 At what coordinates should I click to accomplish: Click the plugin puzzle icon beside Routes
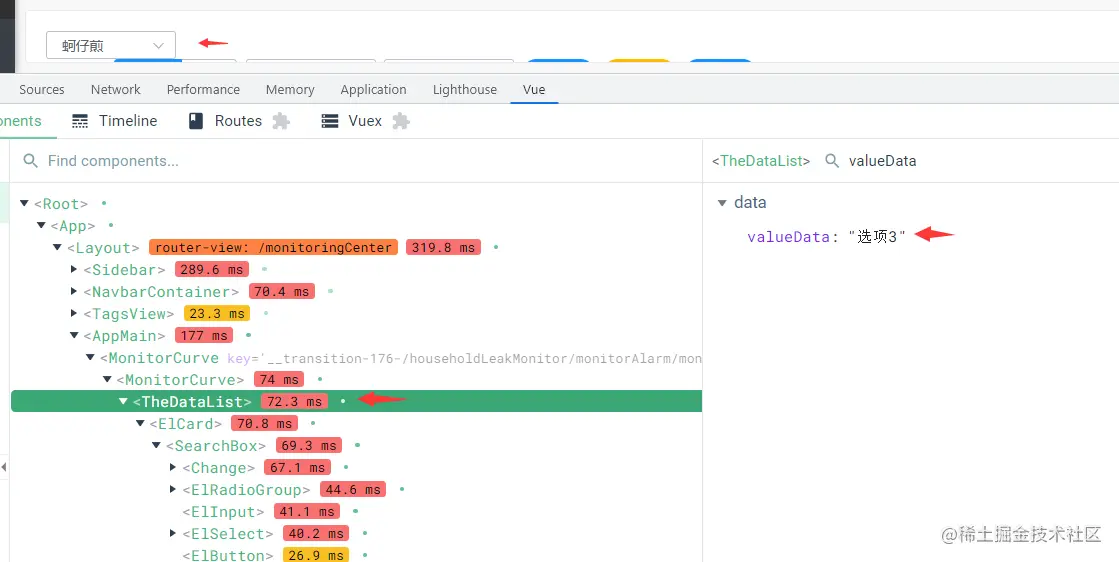(281, 121)
